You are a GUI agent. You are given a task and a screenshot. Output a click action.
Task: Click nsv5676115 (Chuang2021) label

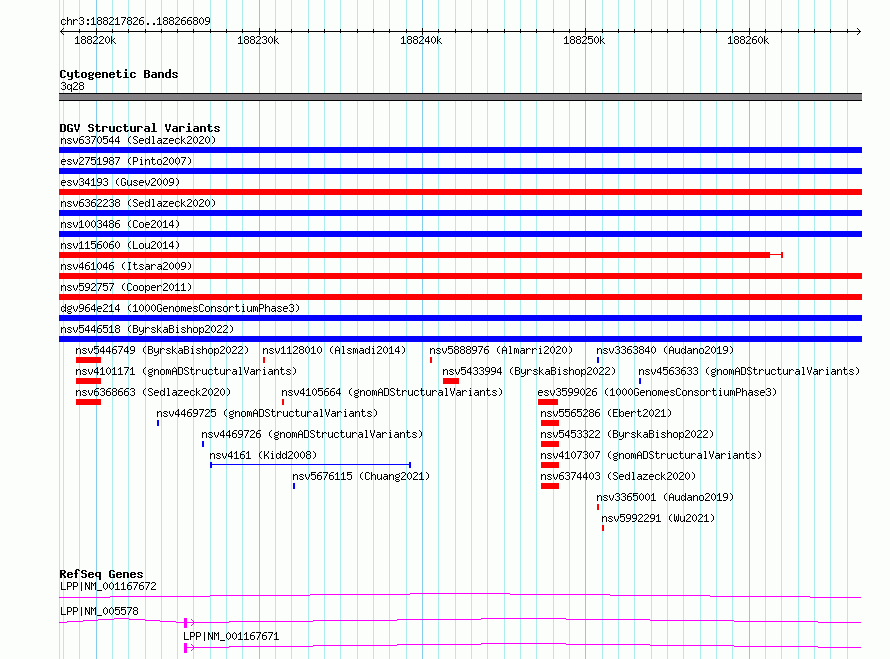tap(361, 476)
